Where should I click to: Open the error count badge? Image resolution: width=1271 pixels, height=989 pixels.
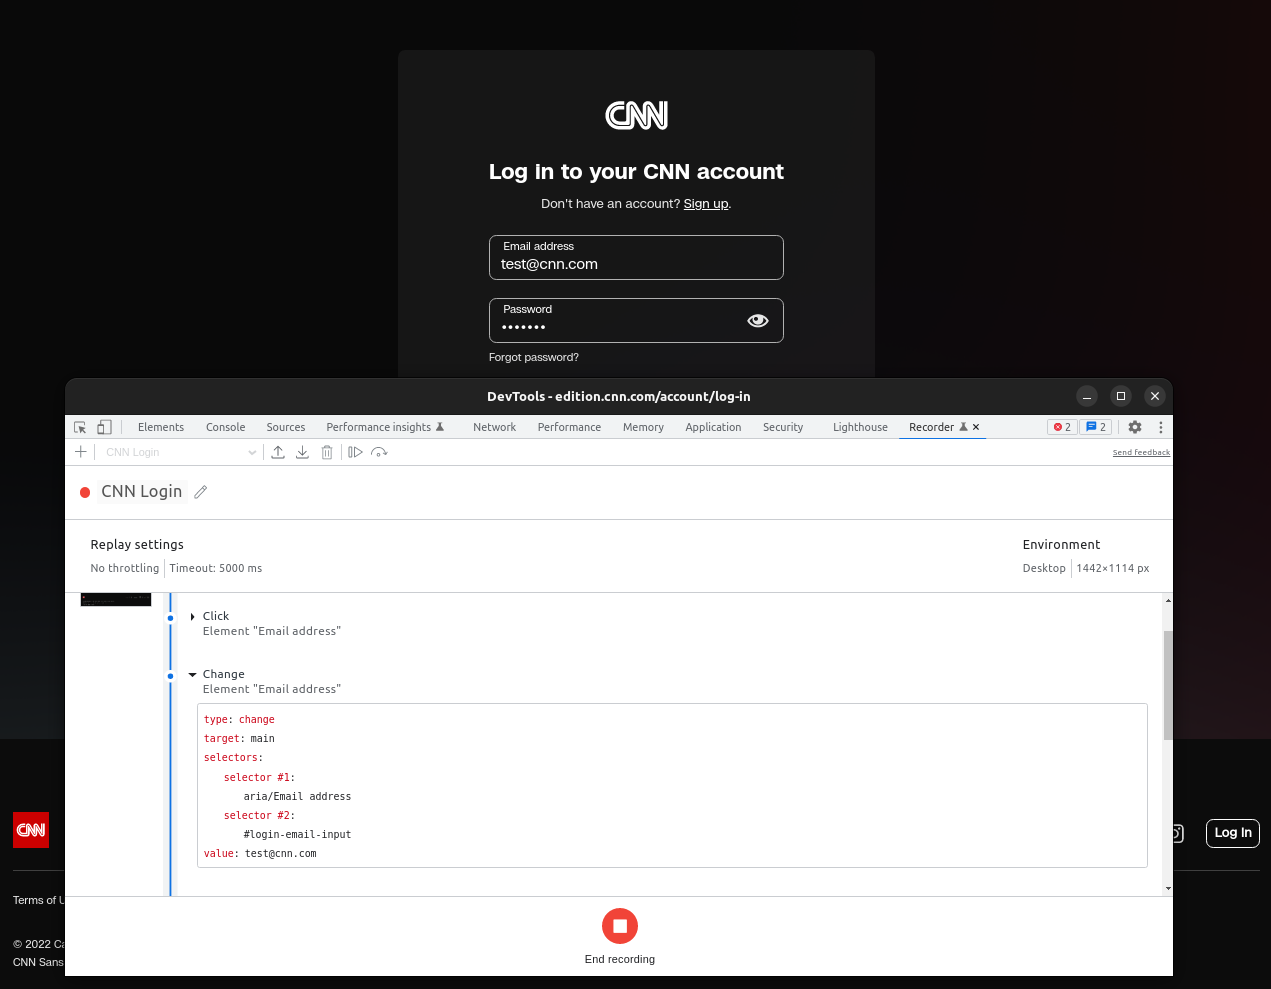coord(1062,427)
